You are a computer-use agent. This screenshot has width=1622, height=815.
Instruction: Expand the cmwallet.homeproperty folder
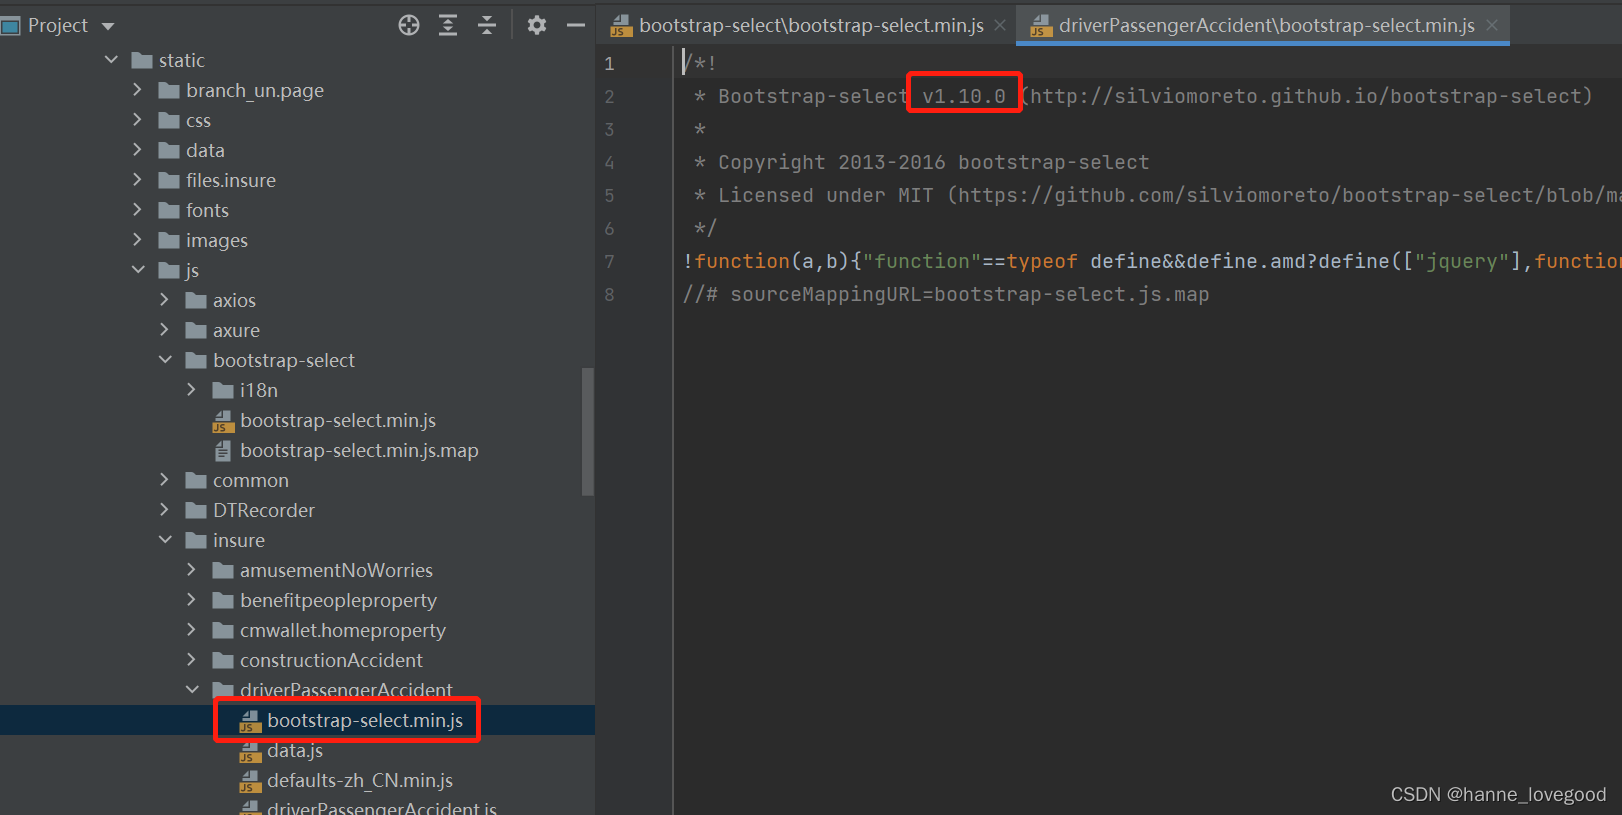pos(192,630)
